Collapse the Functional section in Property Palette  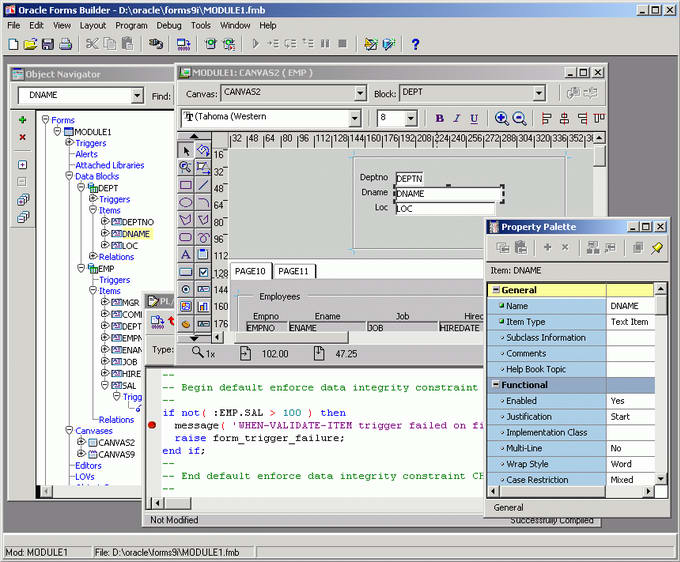[x=496, y=385]
